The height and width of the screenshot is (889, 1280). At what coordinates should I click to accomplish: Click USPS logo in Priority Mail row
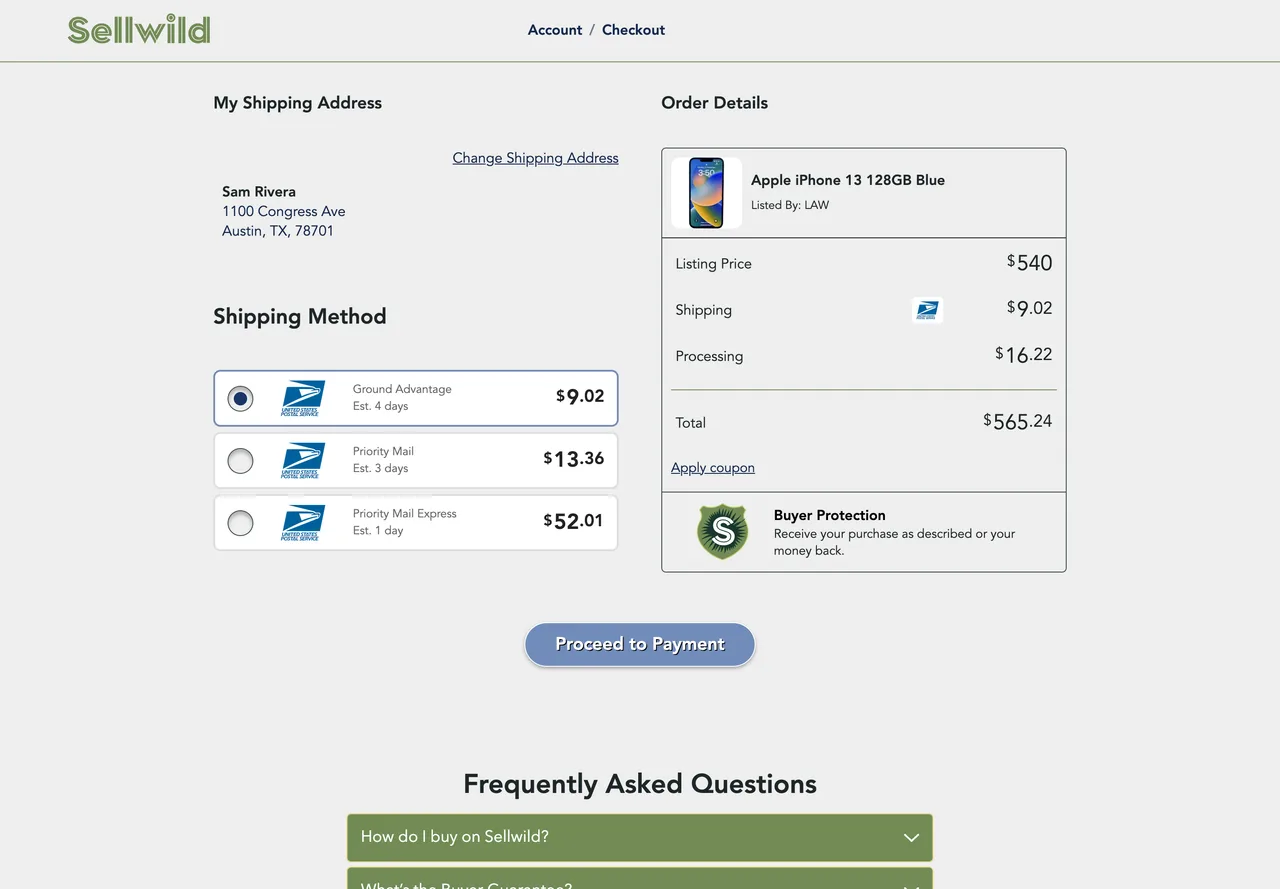[303, 460]
